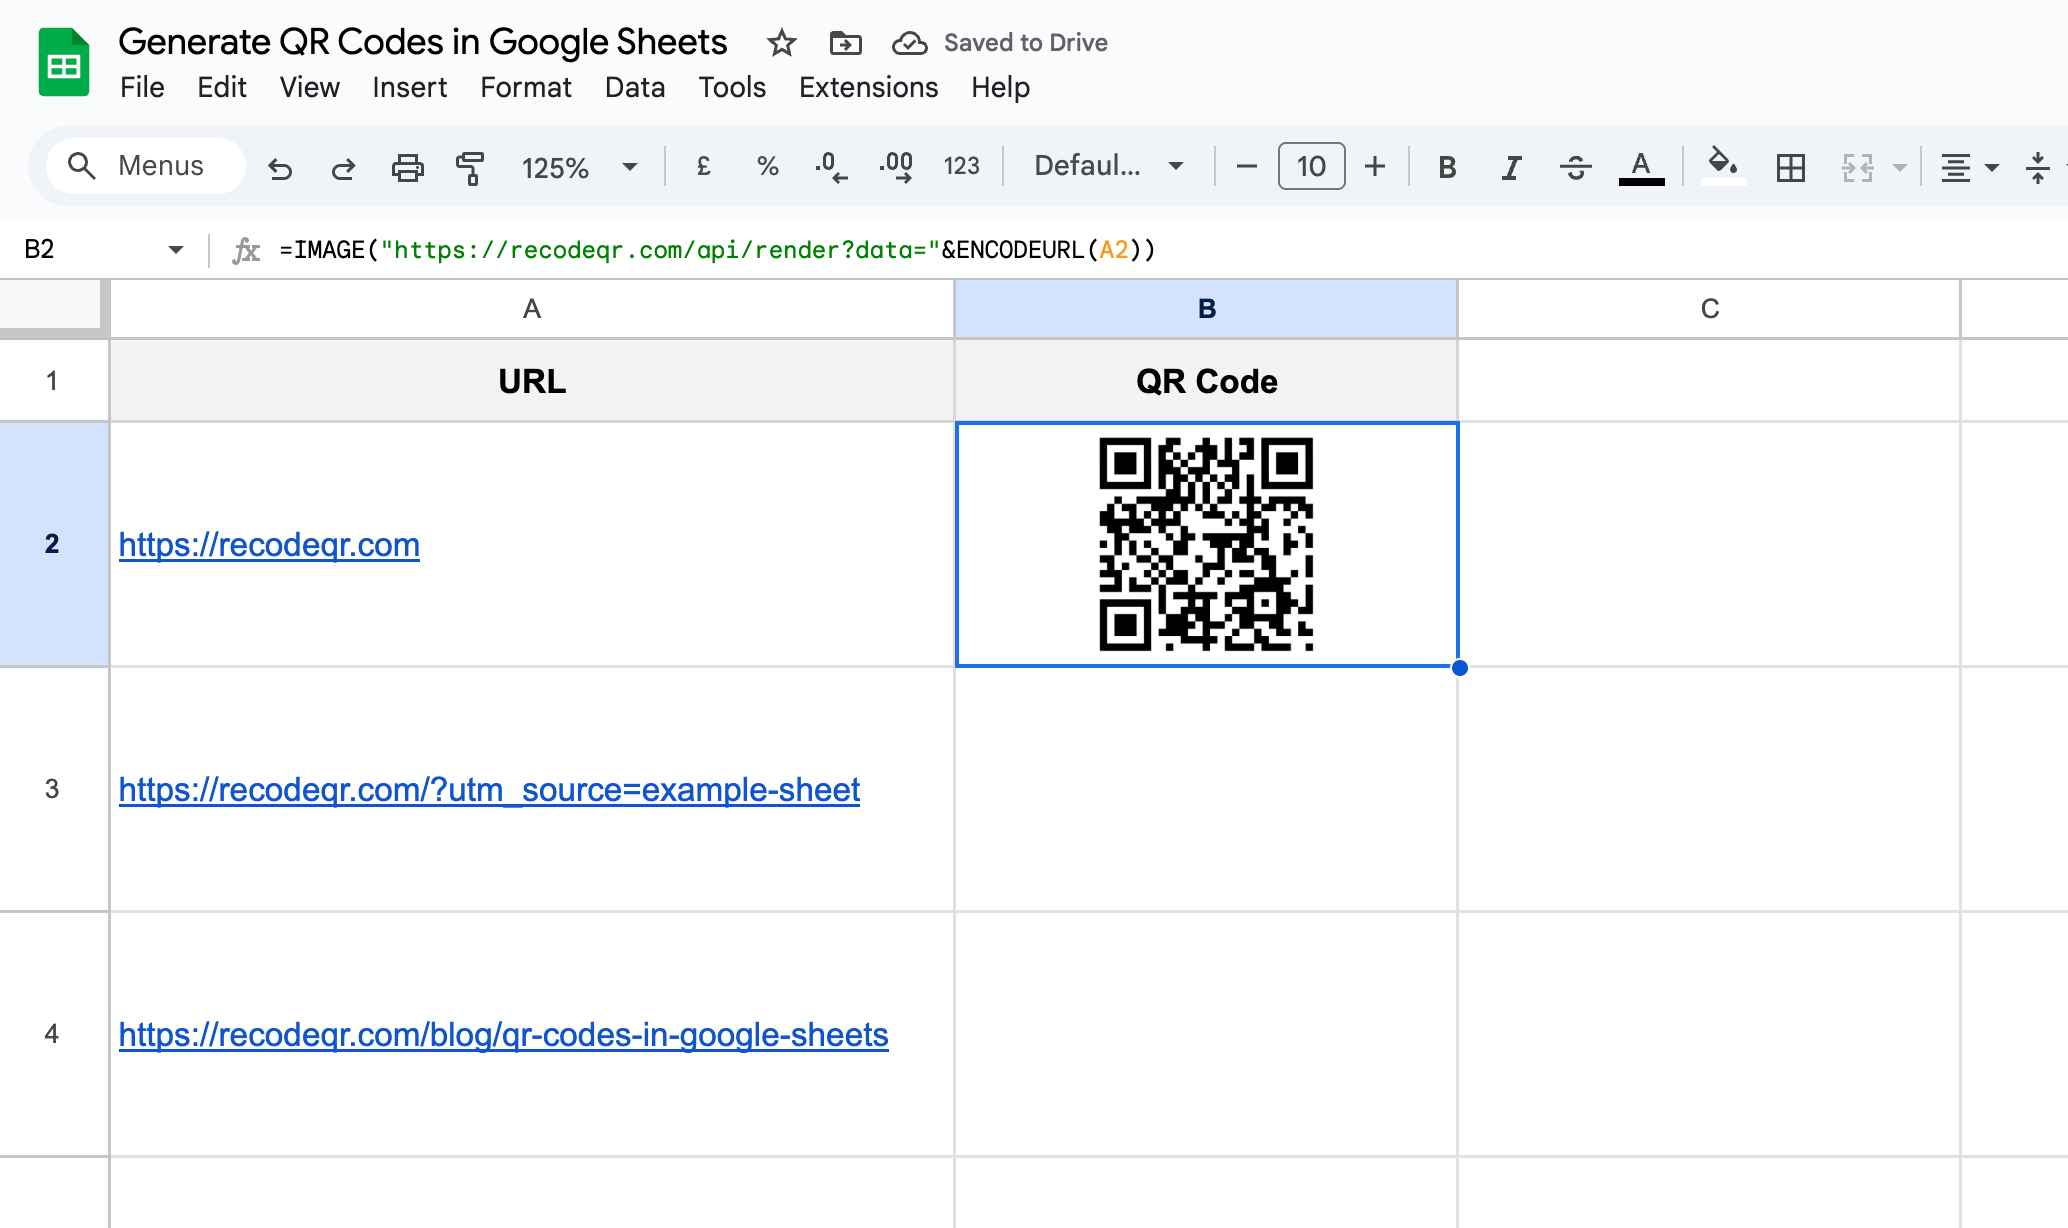Open the font family dropdown

pyautogui.click(x=1105, y=167)
